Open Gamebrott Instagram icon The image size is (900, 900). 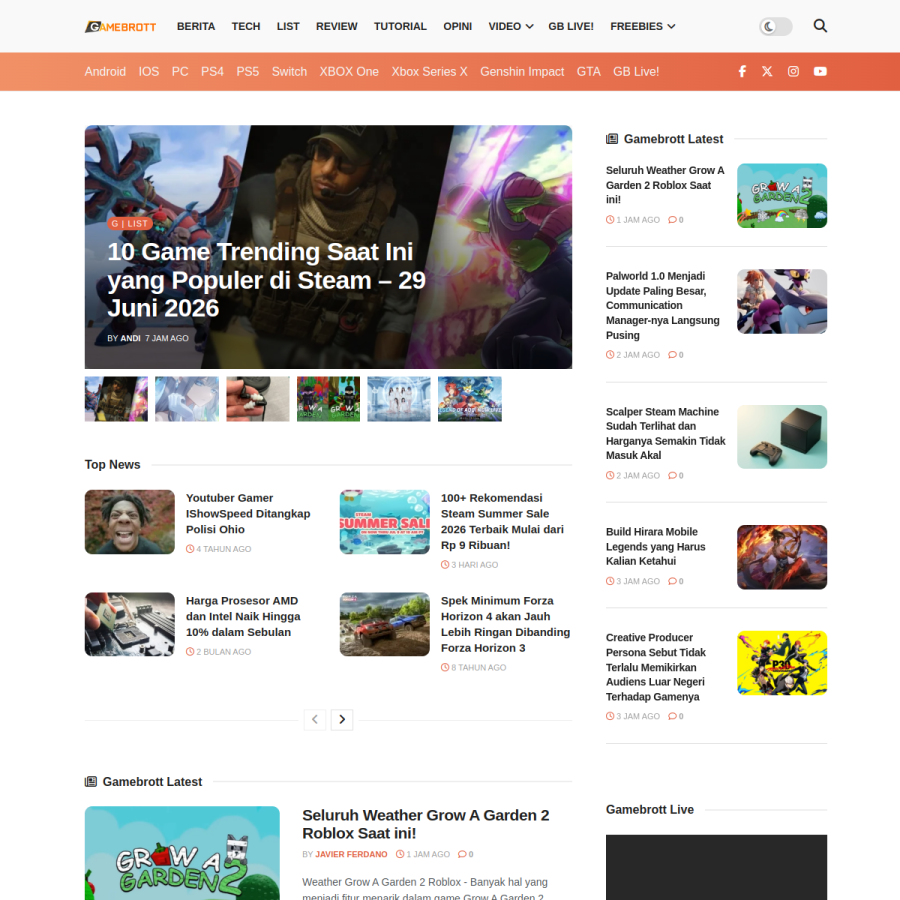point(793,71)
